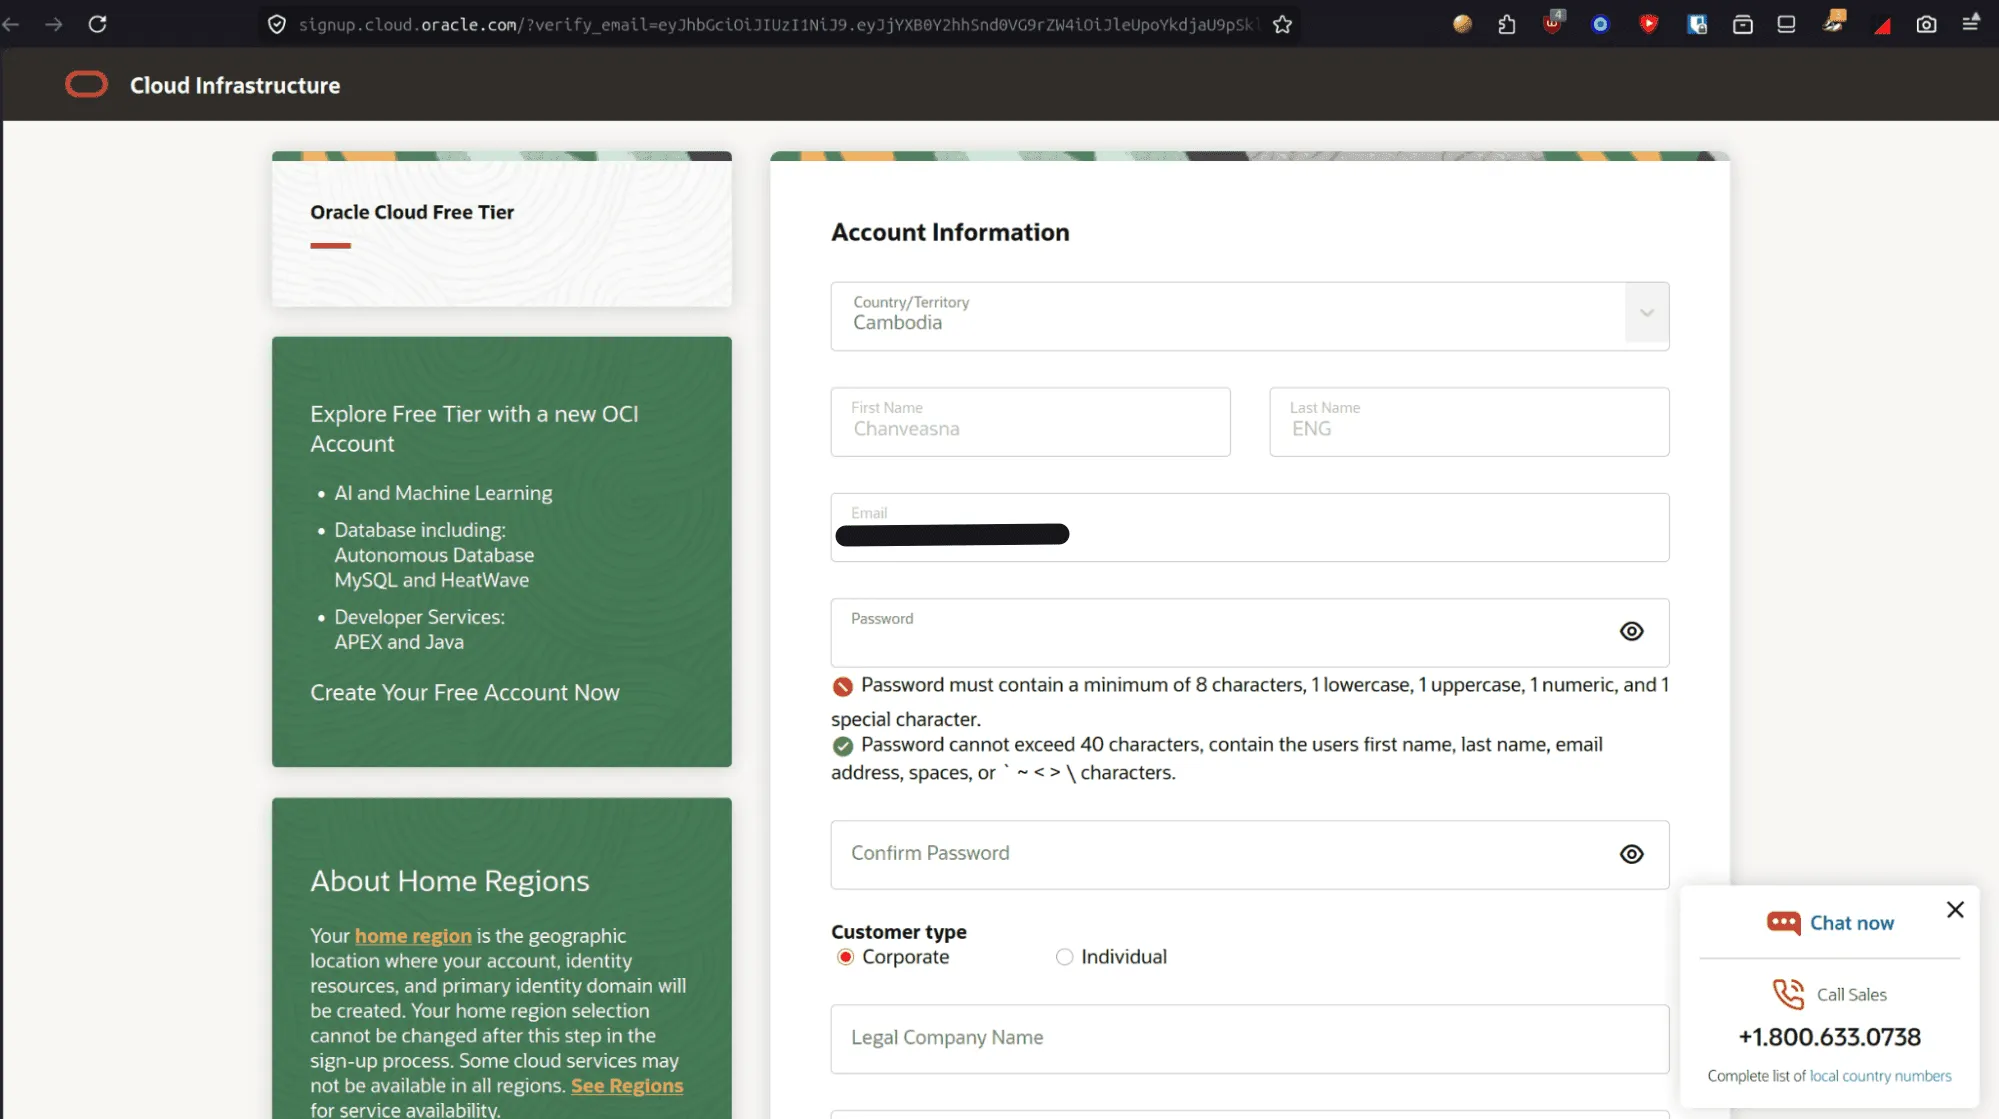This screenshot has height=1119, width=1999.
Task: Open the sneaker extension with orange badge
Action: (1834, 22)
